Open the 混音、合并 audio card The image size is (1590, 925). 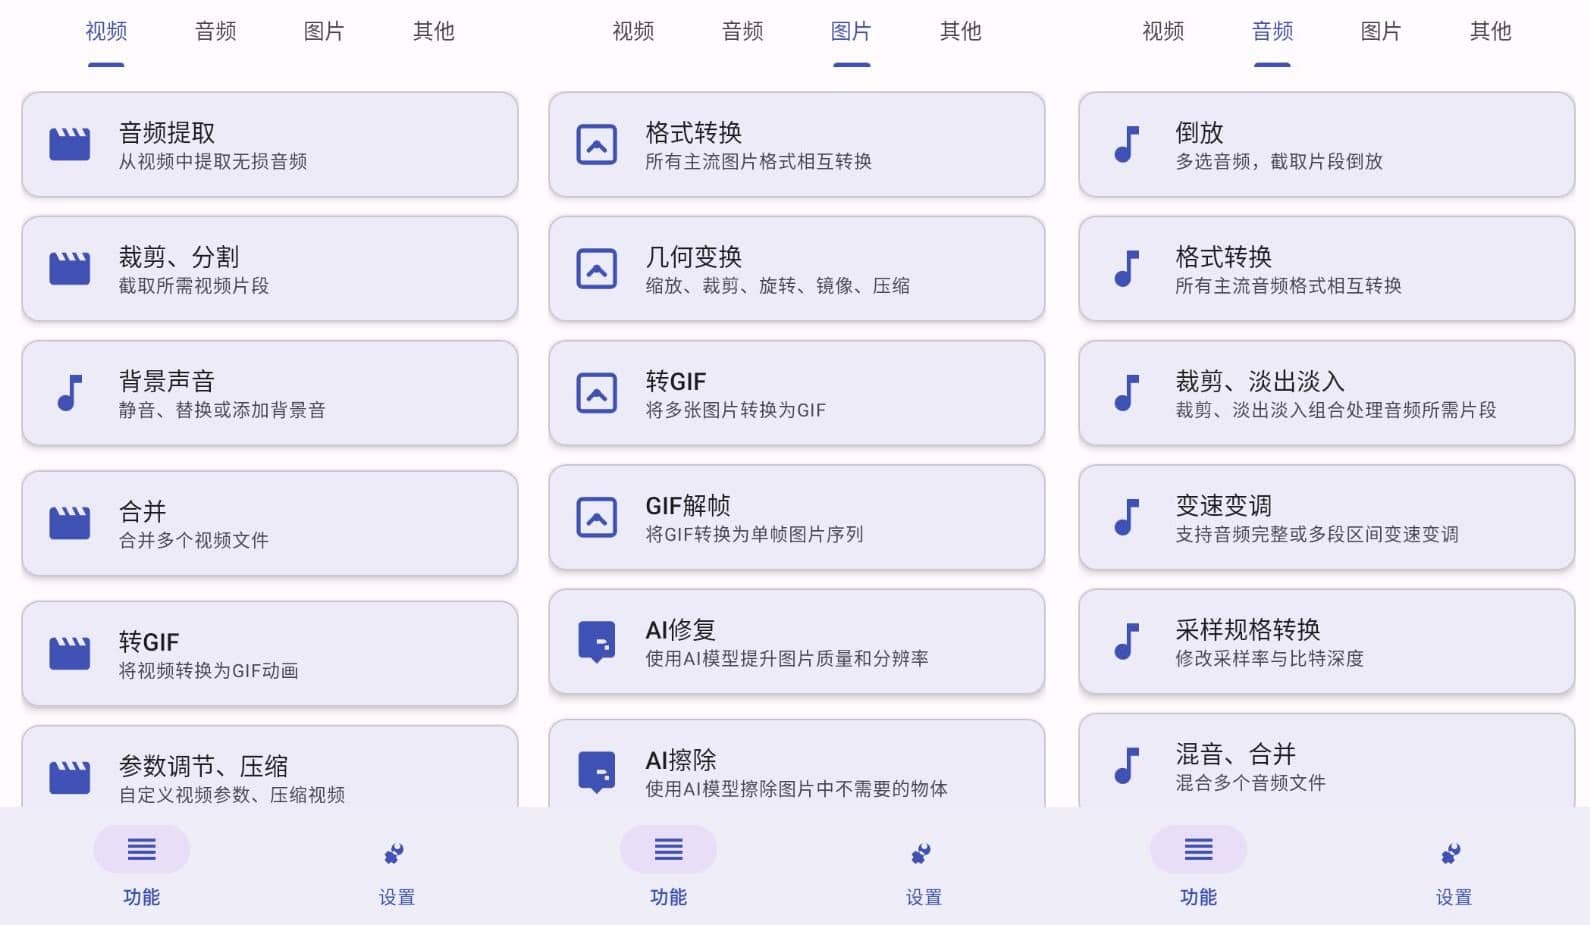pyautogui.click(x=1326, y=765)
